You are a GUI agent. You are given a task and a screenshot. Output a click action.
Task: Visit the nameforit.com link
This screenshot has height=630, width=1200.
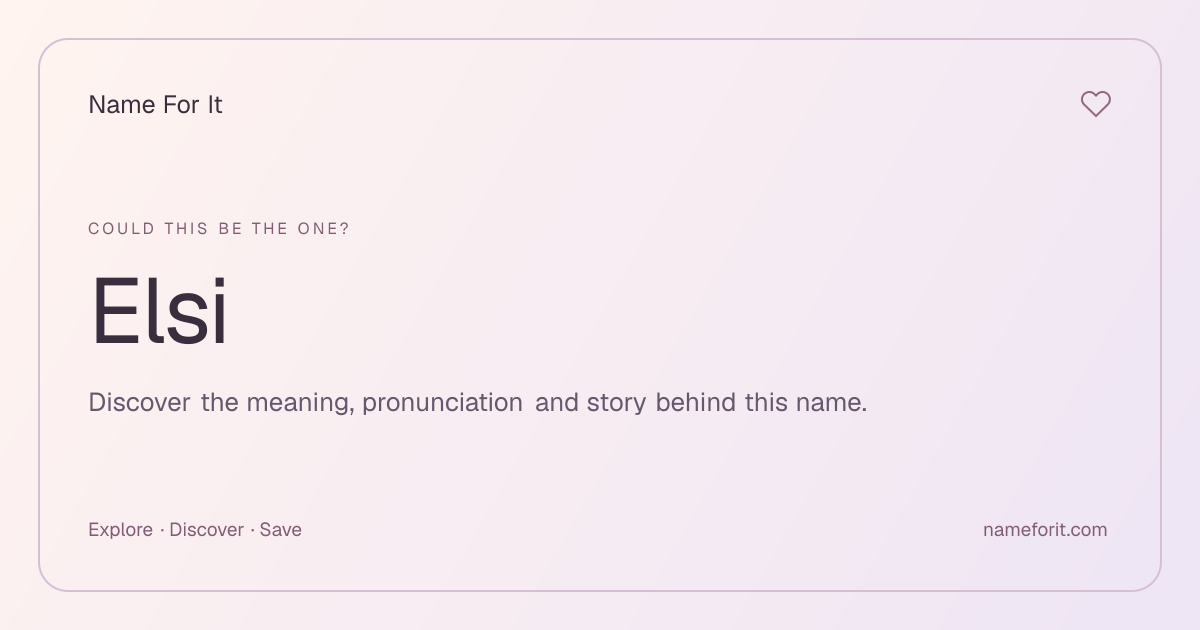point(1045,530)
